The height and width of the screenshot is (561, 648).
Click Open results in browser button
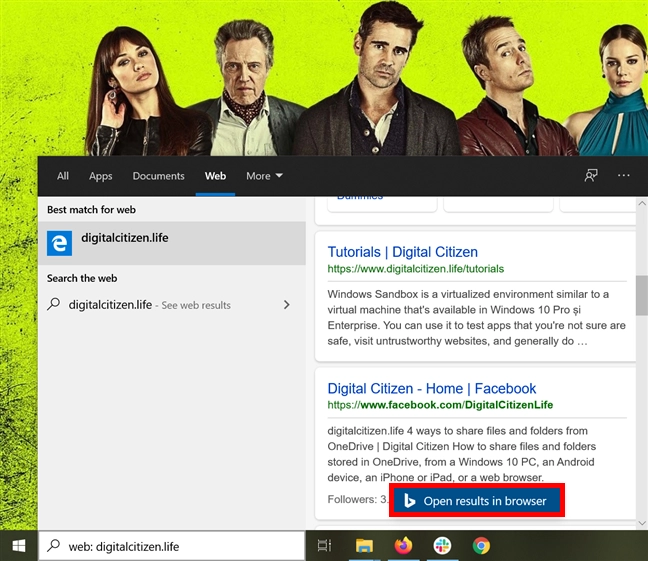click(x=477, y=501)
